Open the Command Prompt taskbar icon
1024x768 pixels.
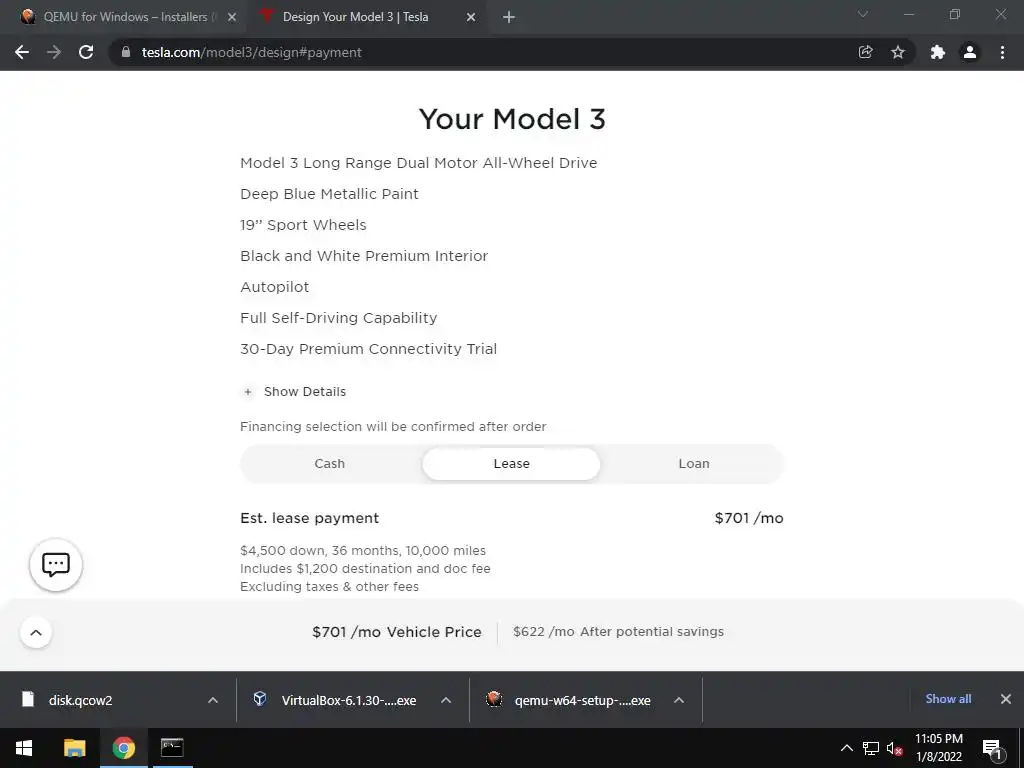[172, 748]
